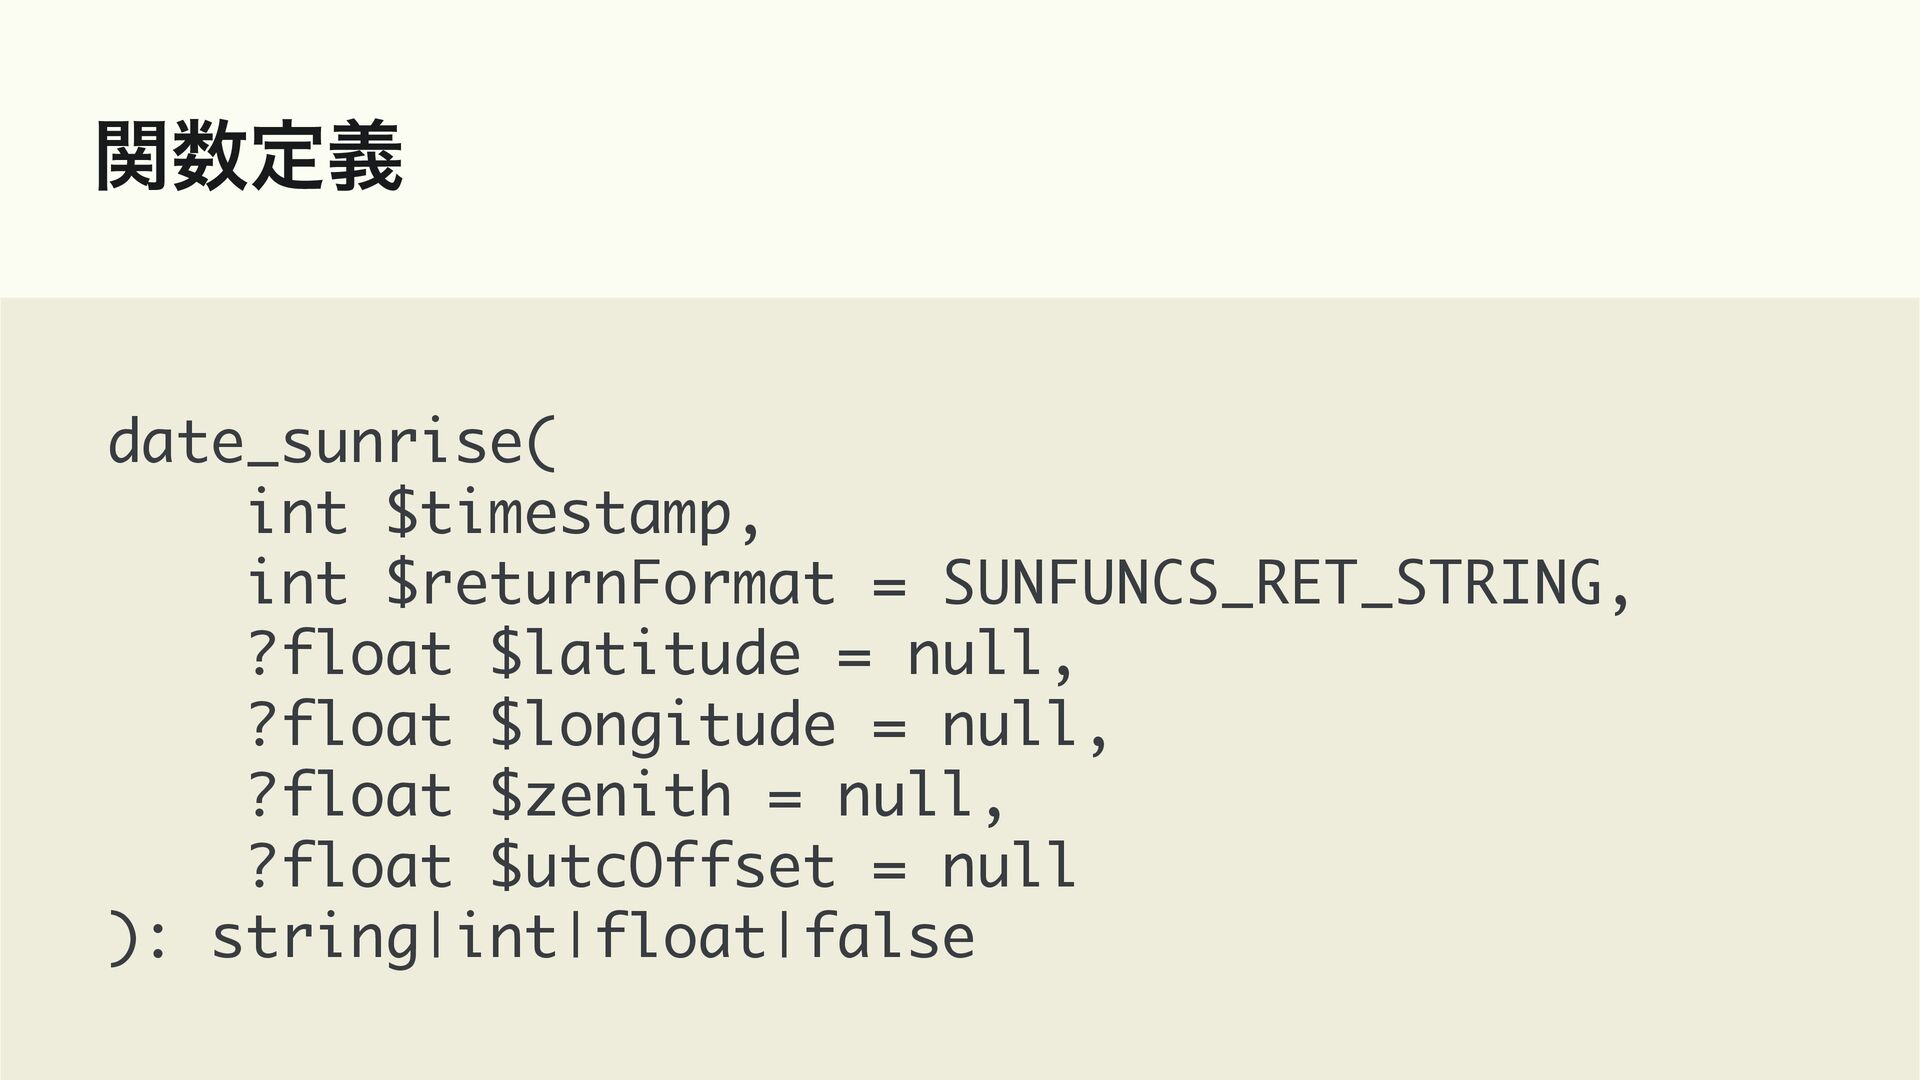Click the SUNFUNCS_RET_STRING constant

click(1271, 584)
